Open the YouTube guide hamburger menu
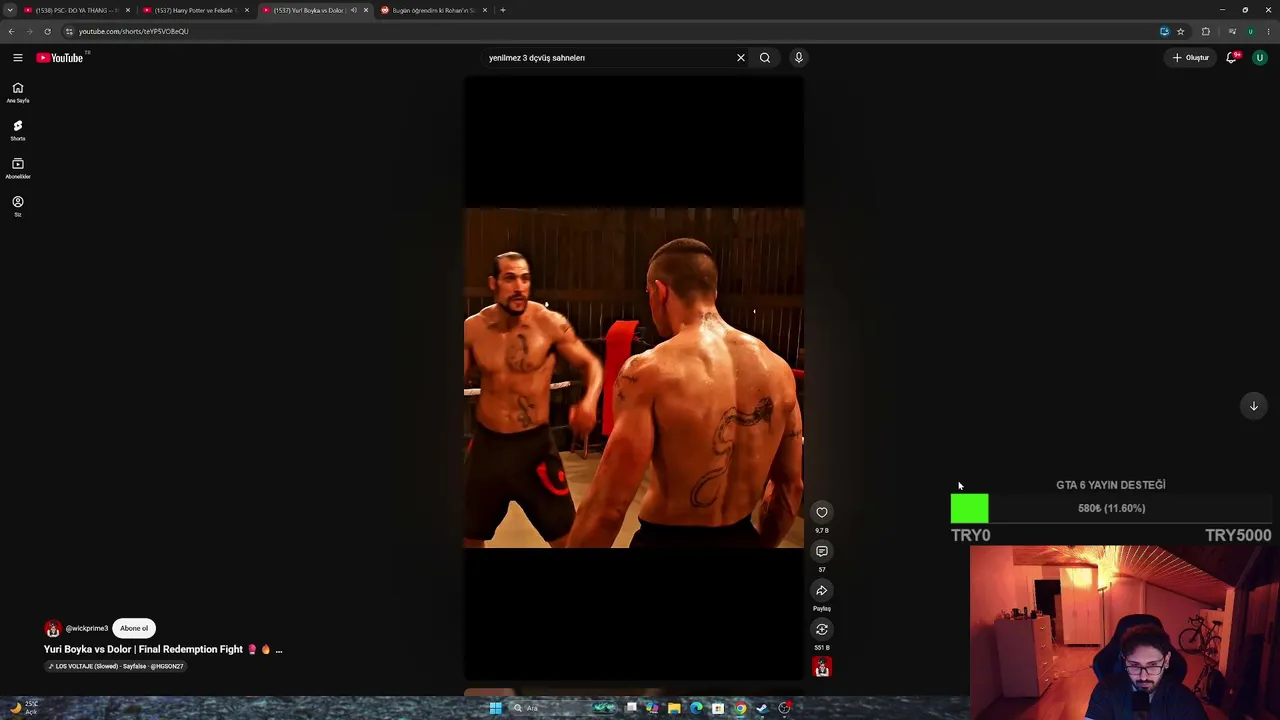The image size is (1280, 720). pyautogui.click(x=17, y=58)
